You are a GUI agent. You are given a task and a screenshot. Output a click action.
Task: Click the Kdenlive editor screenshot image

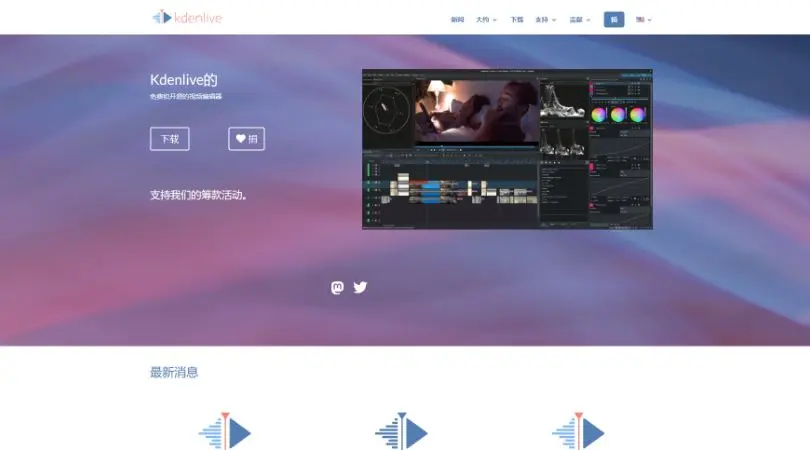pyautogui.click(x=507, y=149)
